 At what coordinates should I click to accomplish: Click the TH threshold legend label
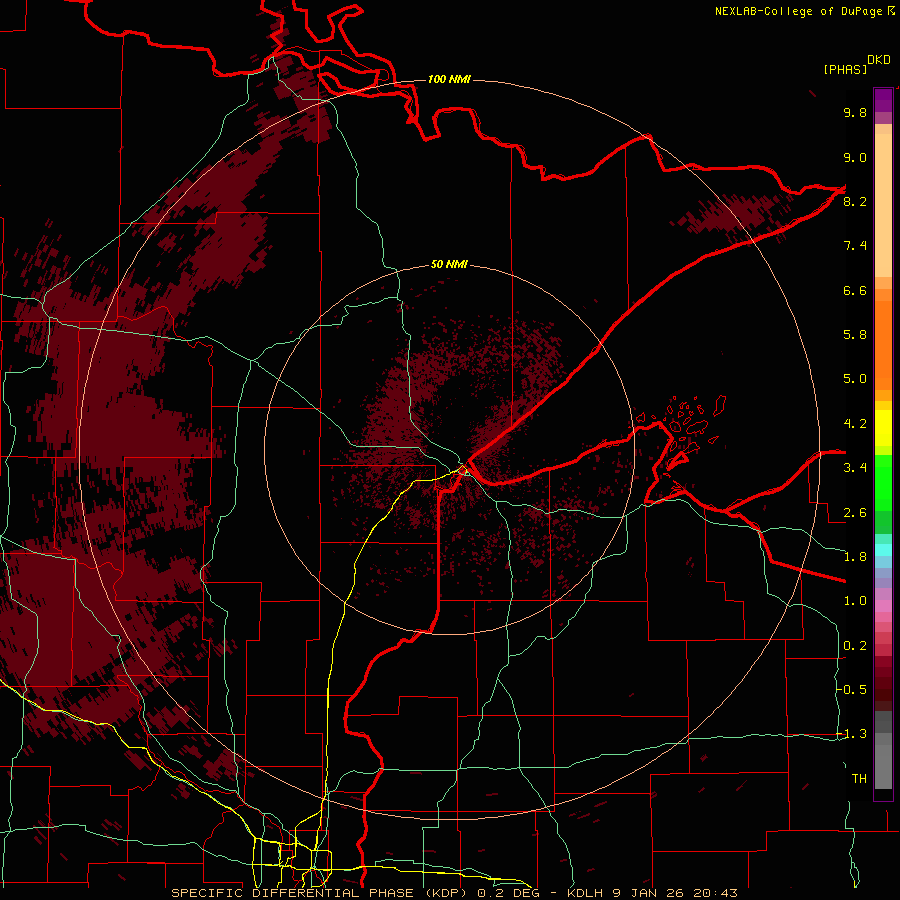click(x=859, y=779)
